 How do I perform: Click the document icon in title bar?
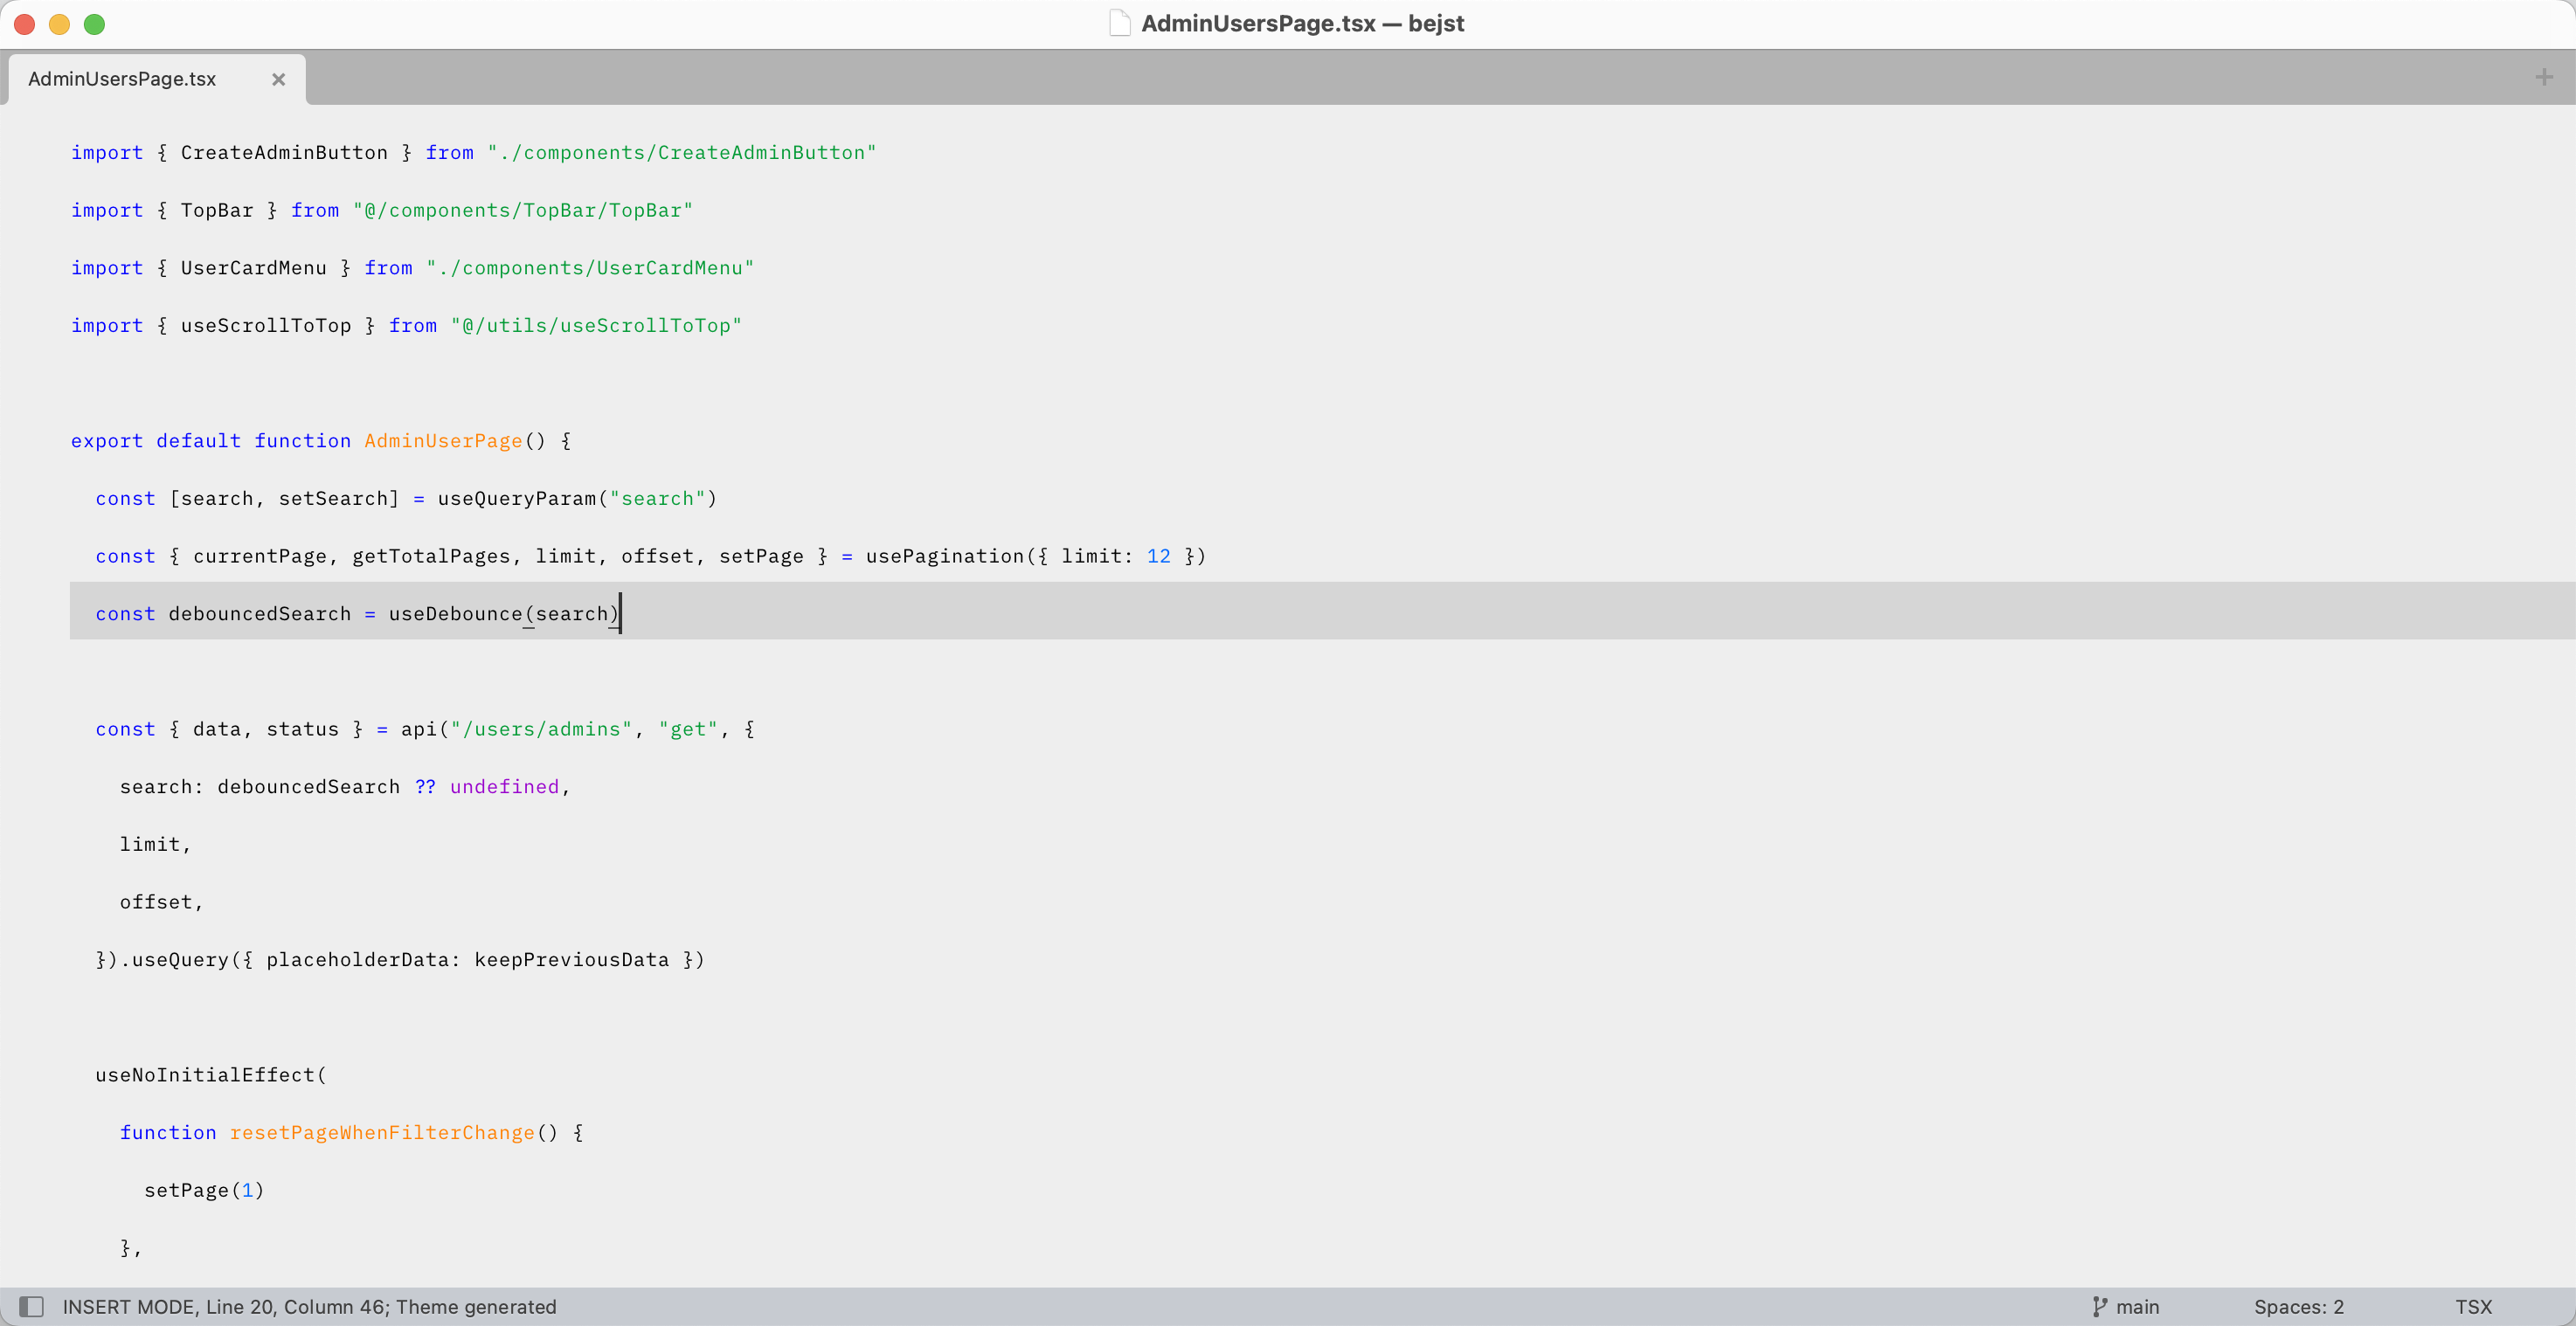(1120, 23)
